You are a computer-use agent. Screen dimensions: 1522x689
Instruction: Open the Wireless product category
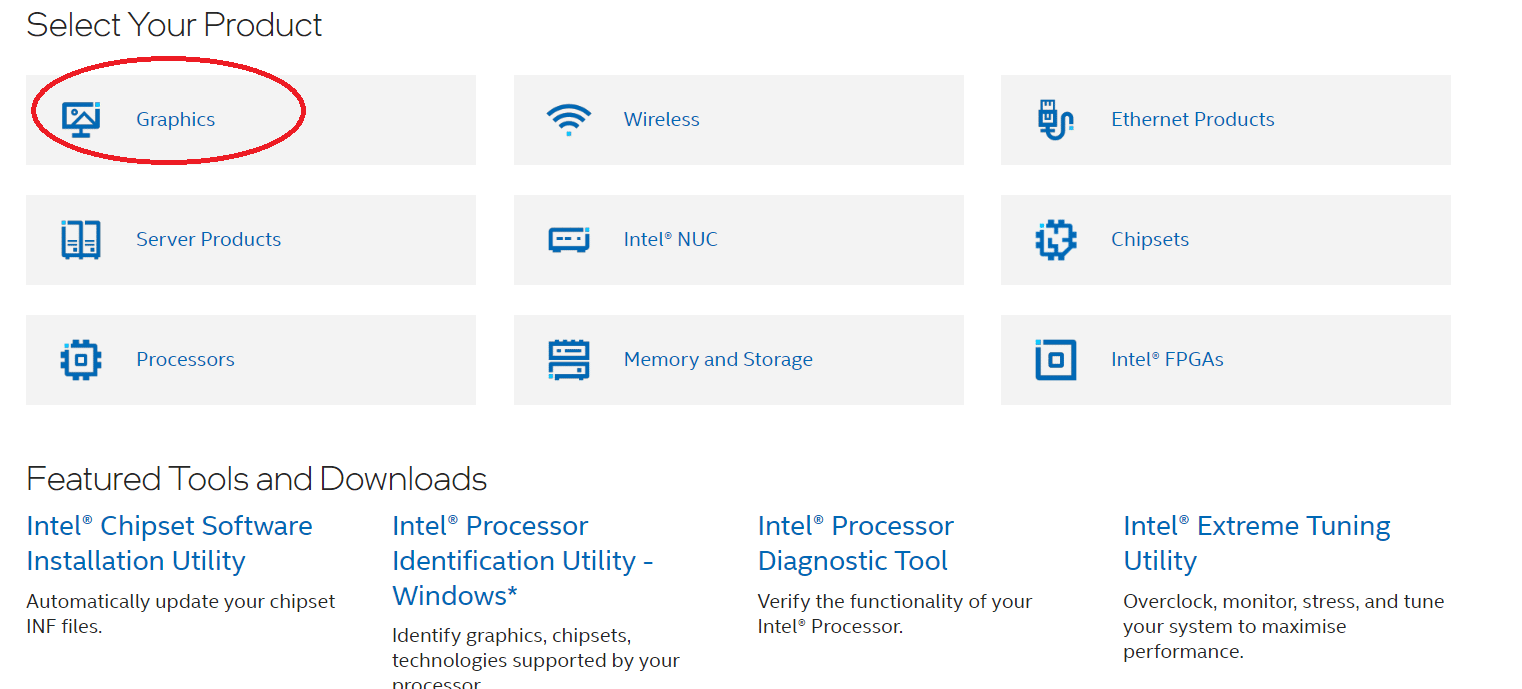tap(661, 119)
